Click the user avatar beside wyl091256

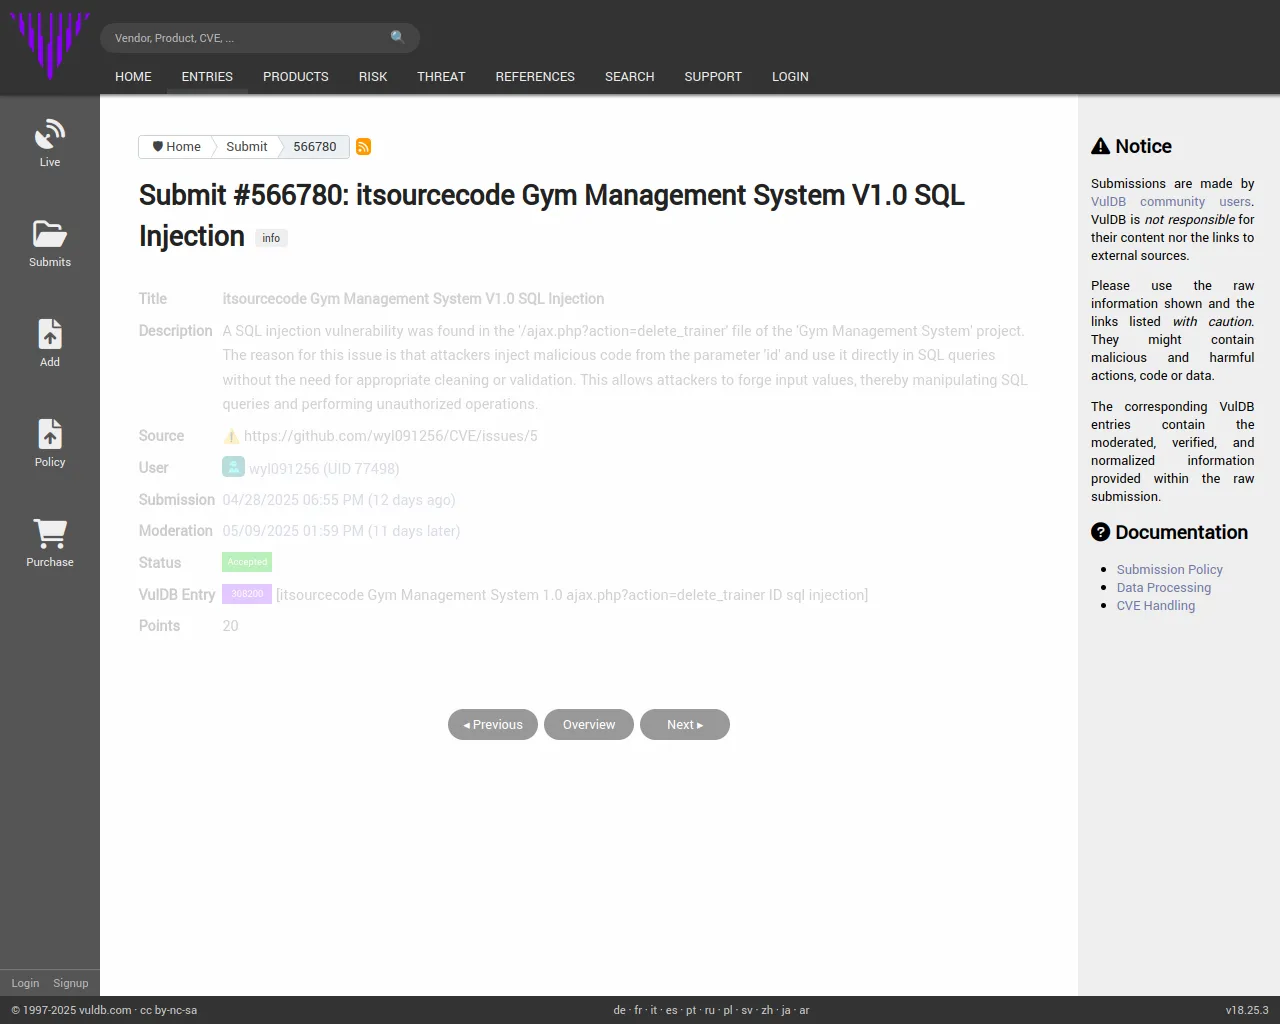point(233,467)
